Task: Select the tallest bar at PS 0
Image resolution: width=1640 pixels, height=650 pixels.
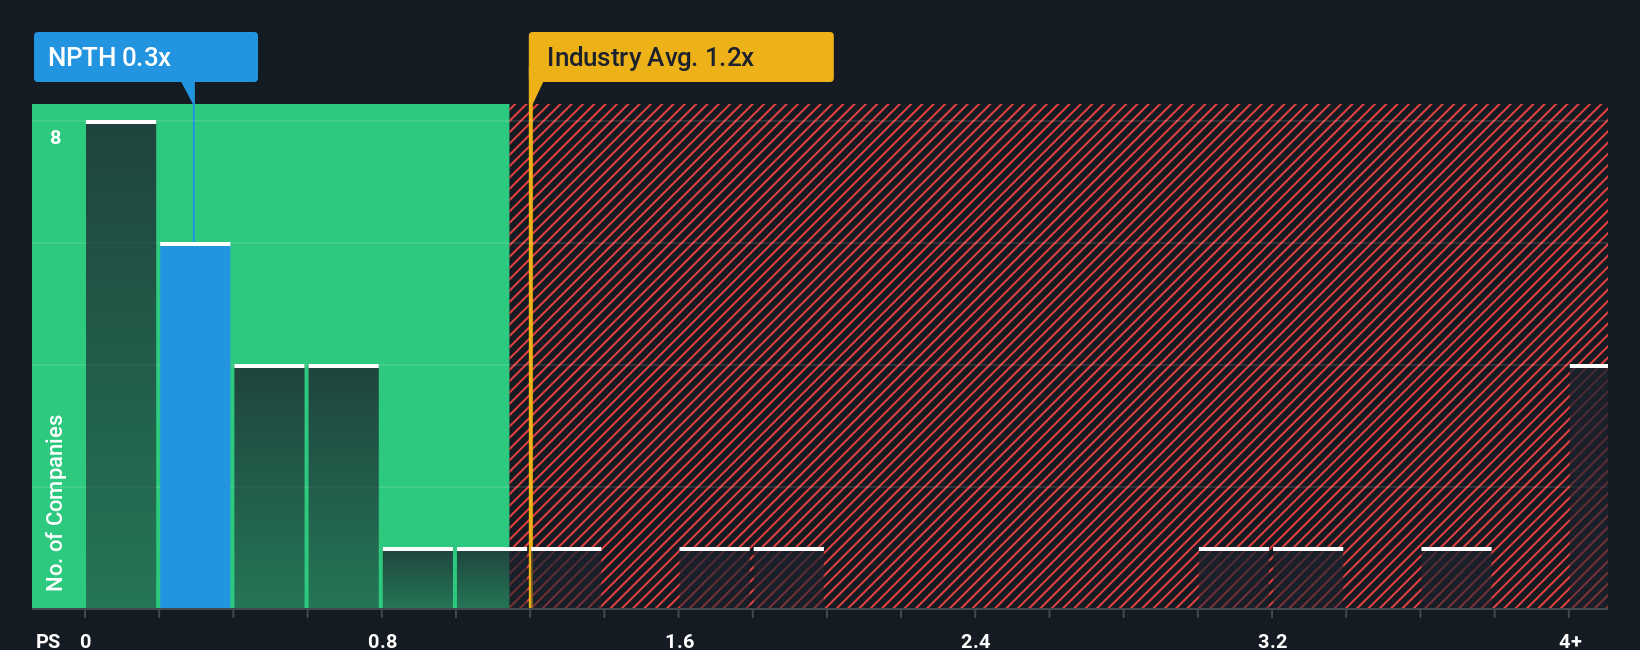Action: coord(121,364)
